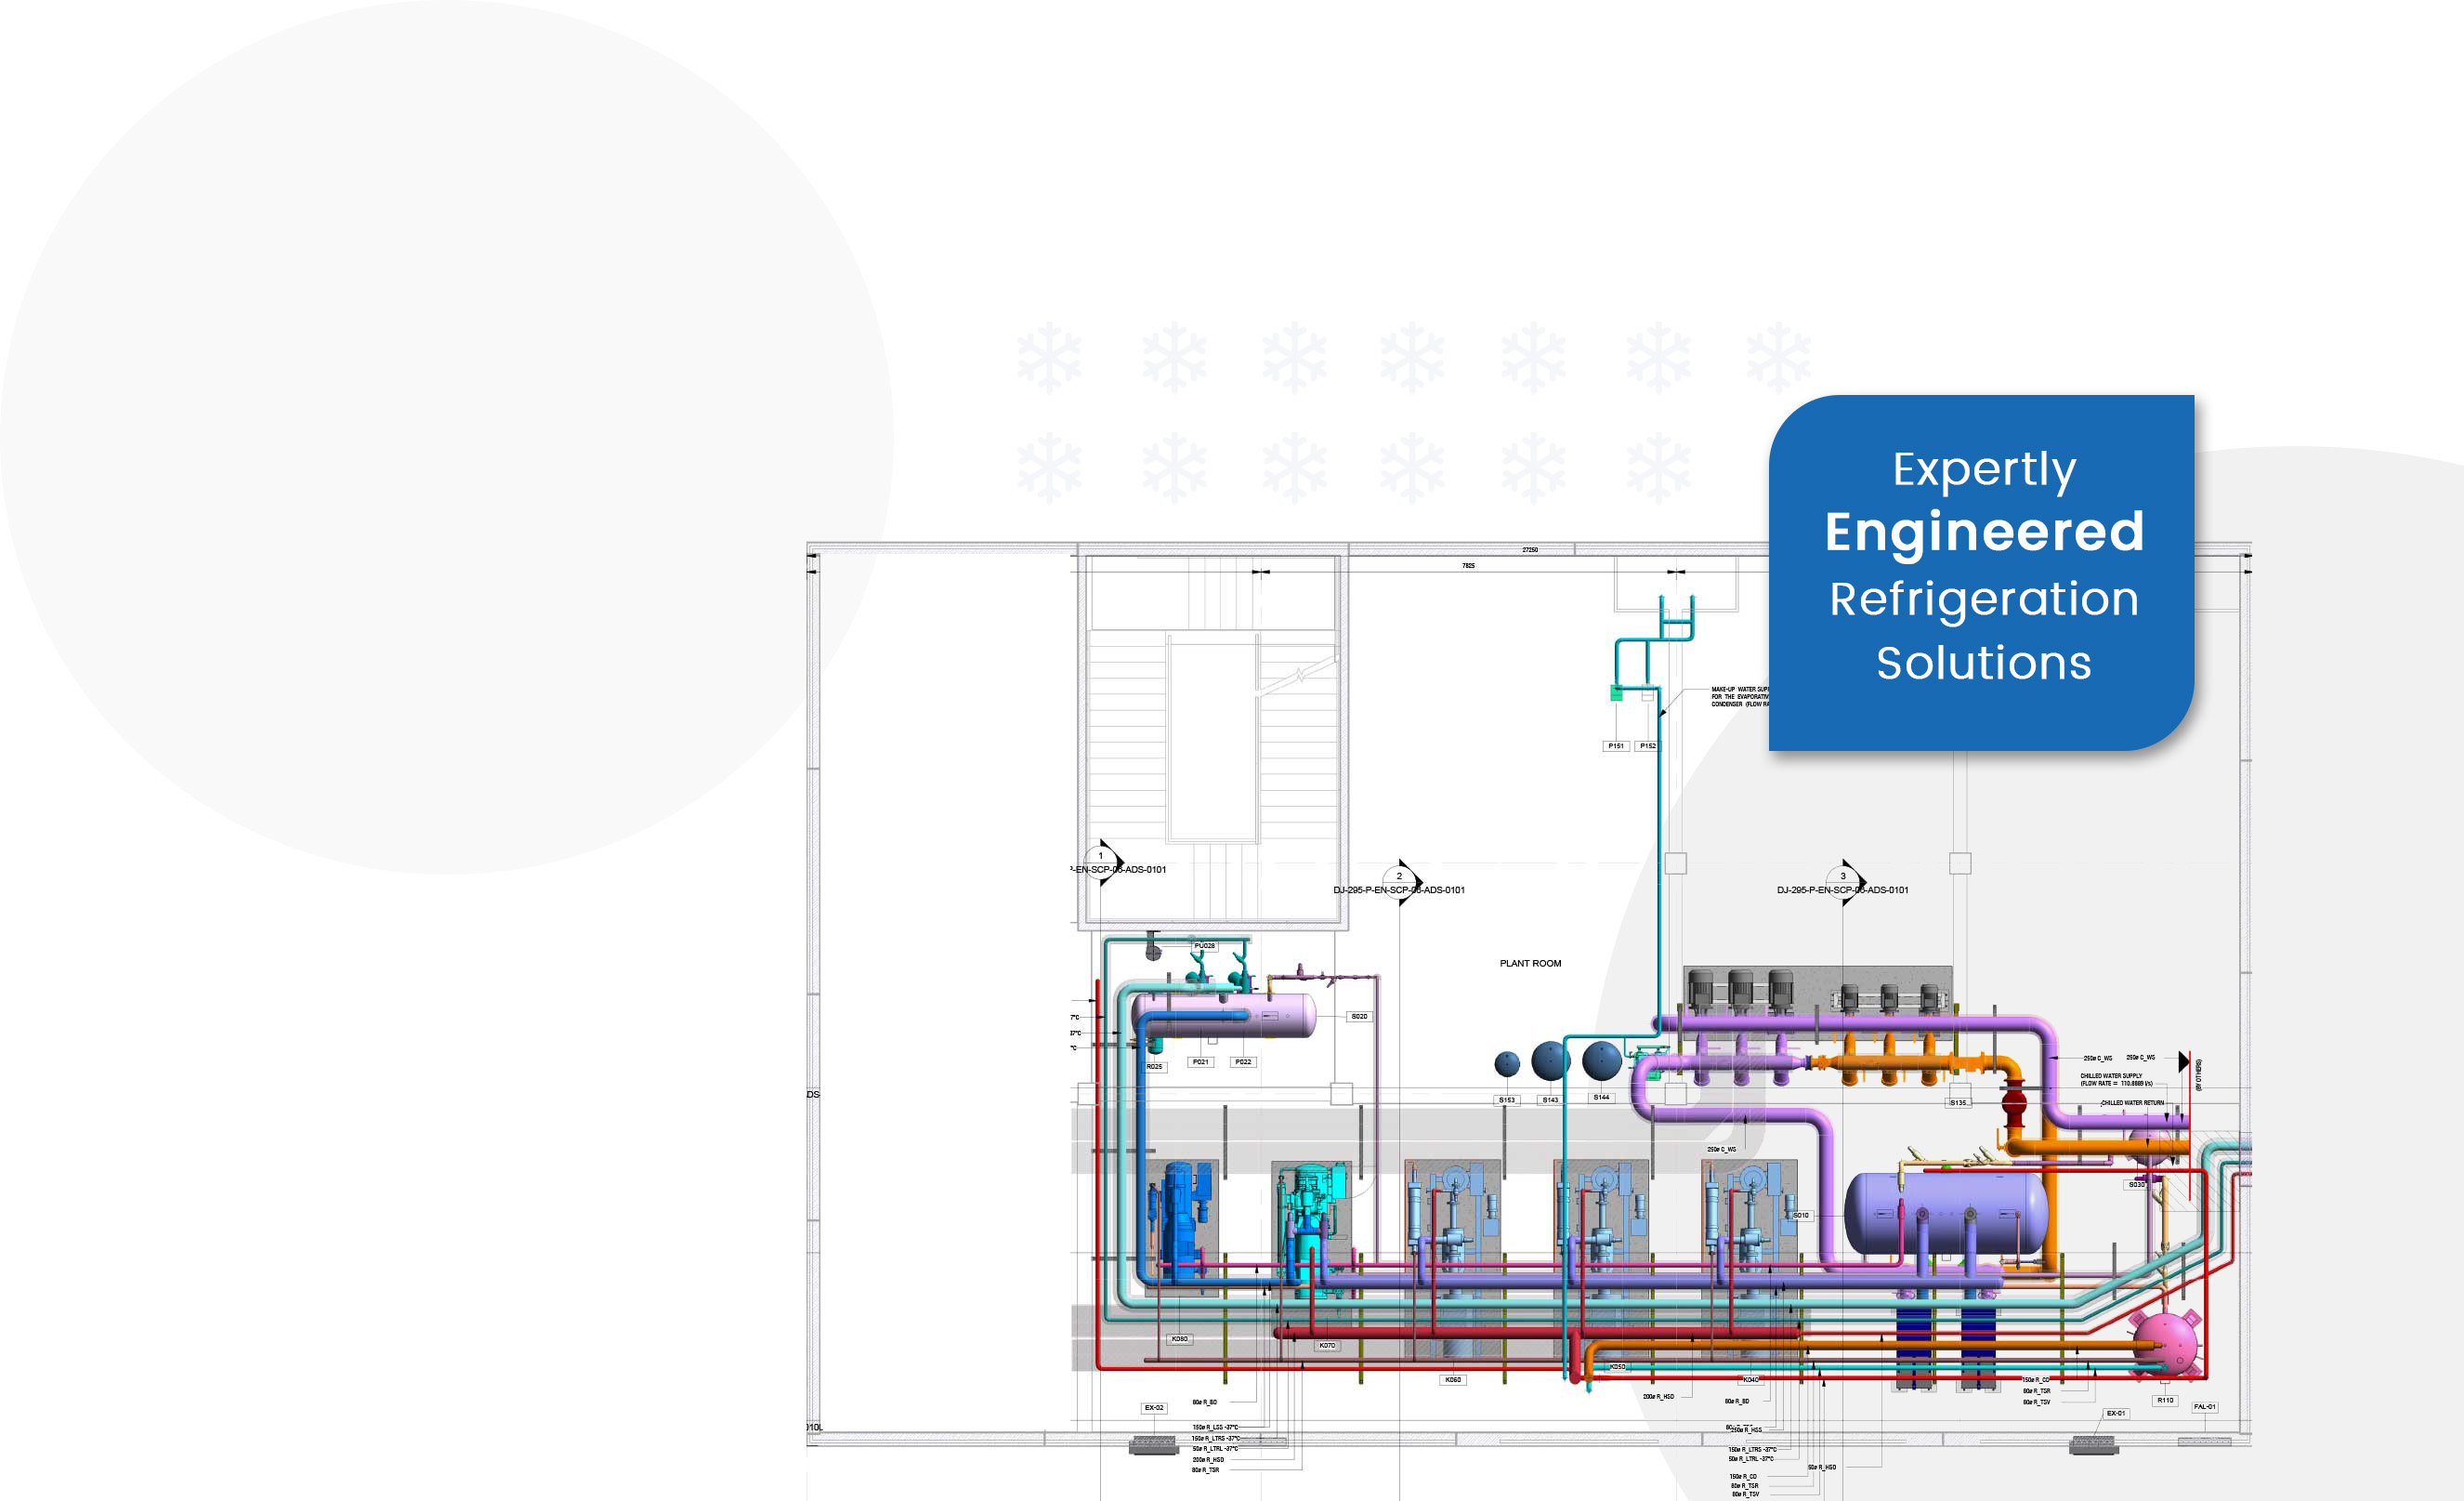Click the largest dark blue sphere S144
This screenshot has width=2464, height=1501.
1601,1060
